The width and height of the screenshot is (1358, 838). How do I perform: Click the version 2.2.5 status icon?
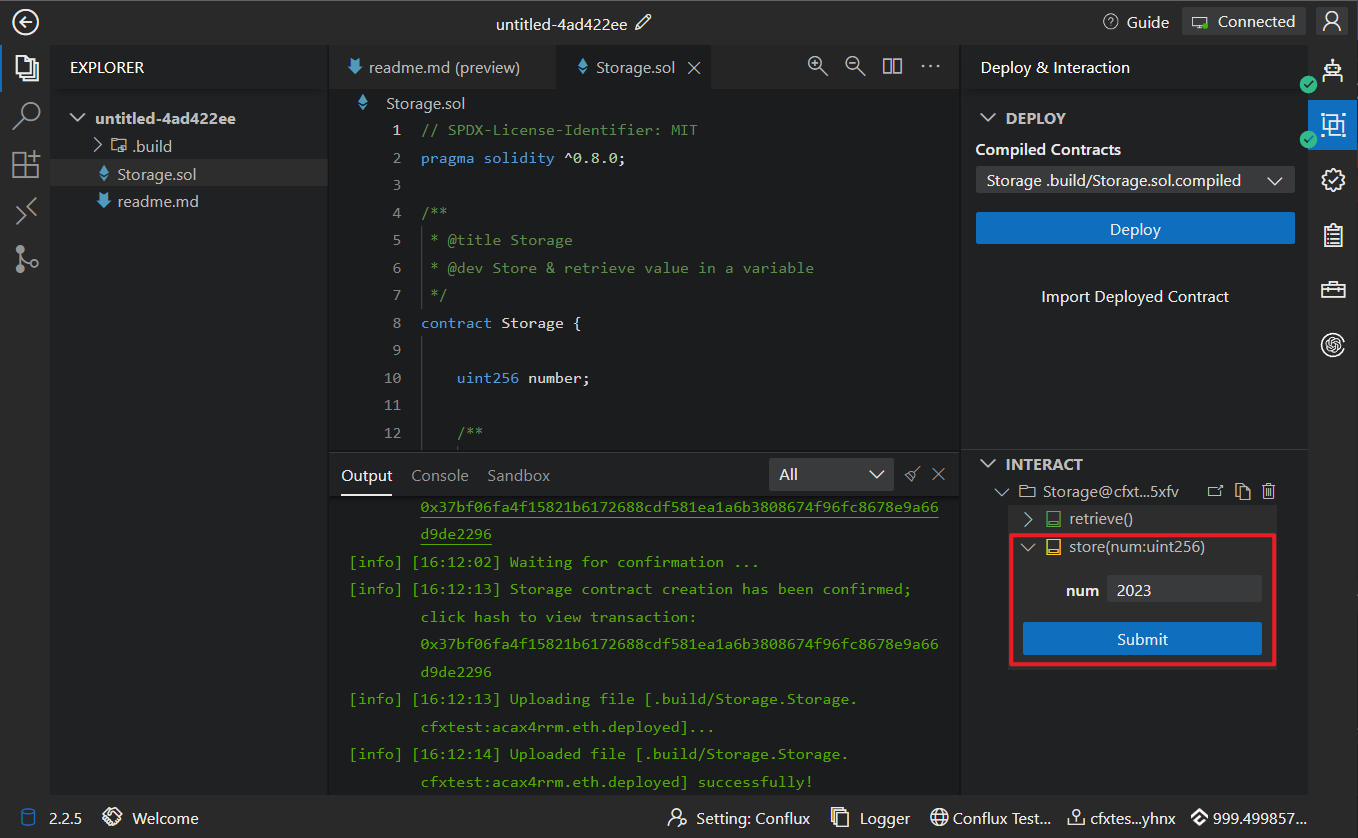tap(27, 818)
